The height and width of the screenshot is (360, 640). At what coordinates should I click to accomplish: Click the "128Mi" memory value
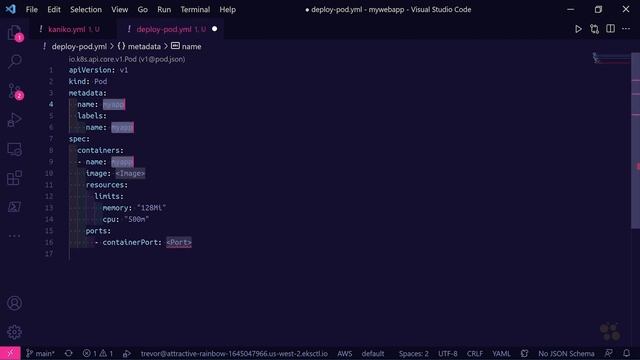pos(151,208)
